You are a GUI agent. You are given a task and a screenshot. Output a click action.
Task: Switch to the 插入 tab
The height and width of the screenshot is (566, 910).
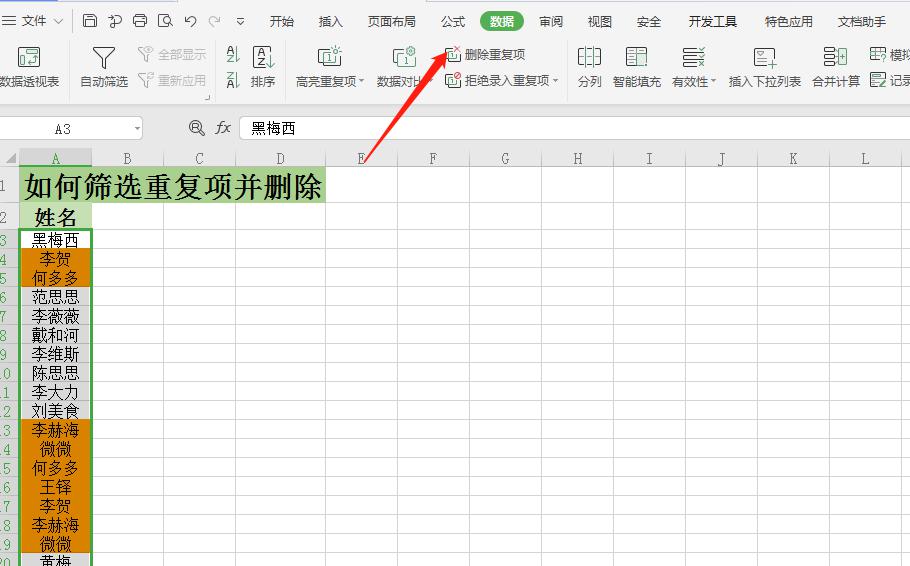pos(331,21)
